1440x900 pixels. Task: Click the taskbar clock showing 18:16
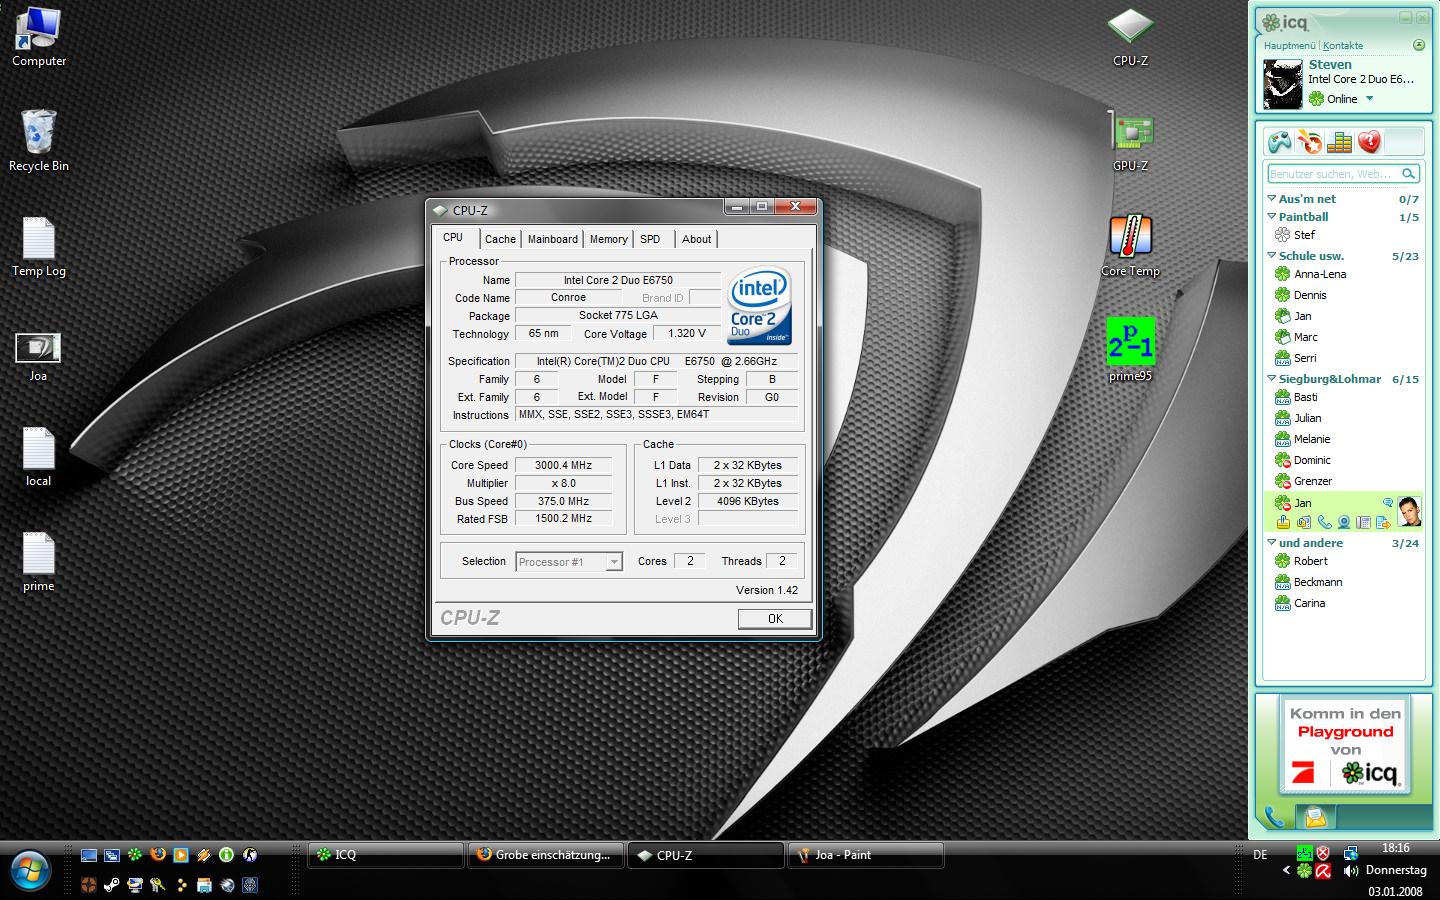pyautogui.click(x=1396, y=848)
